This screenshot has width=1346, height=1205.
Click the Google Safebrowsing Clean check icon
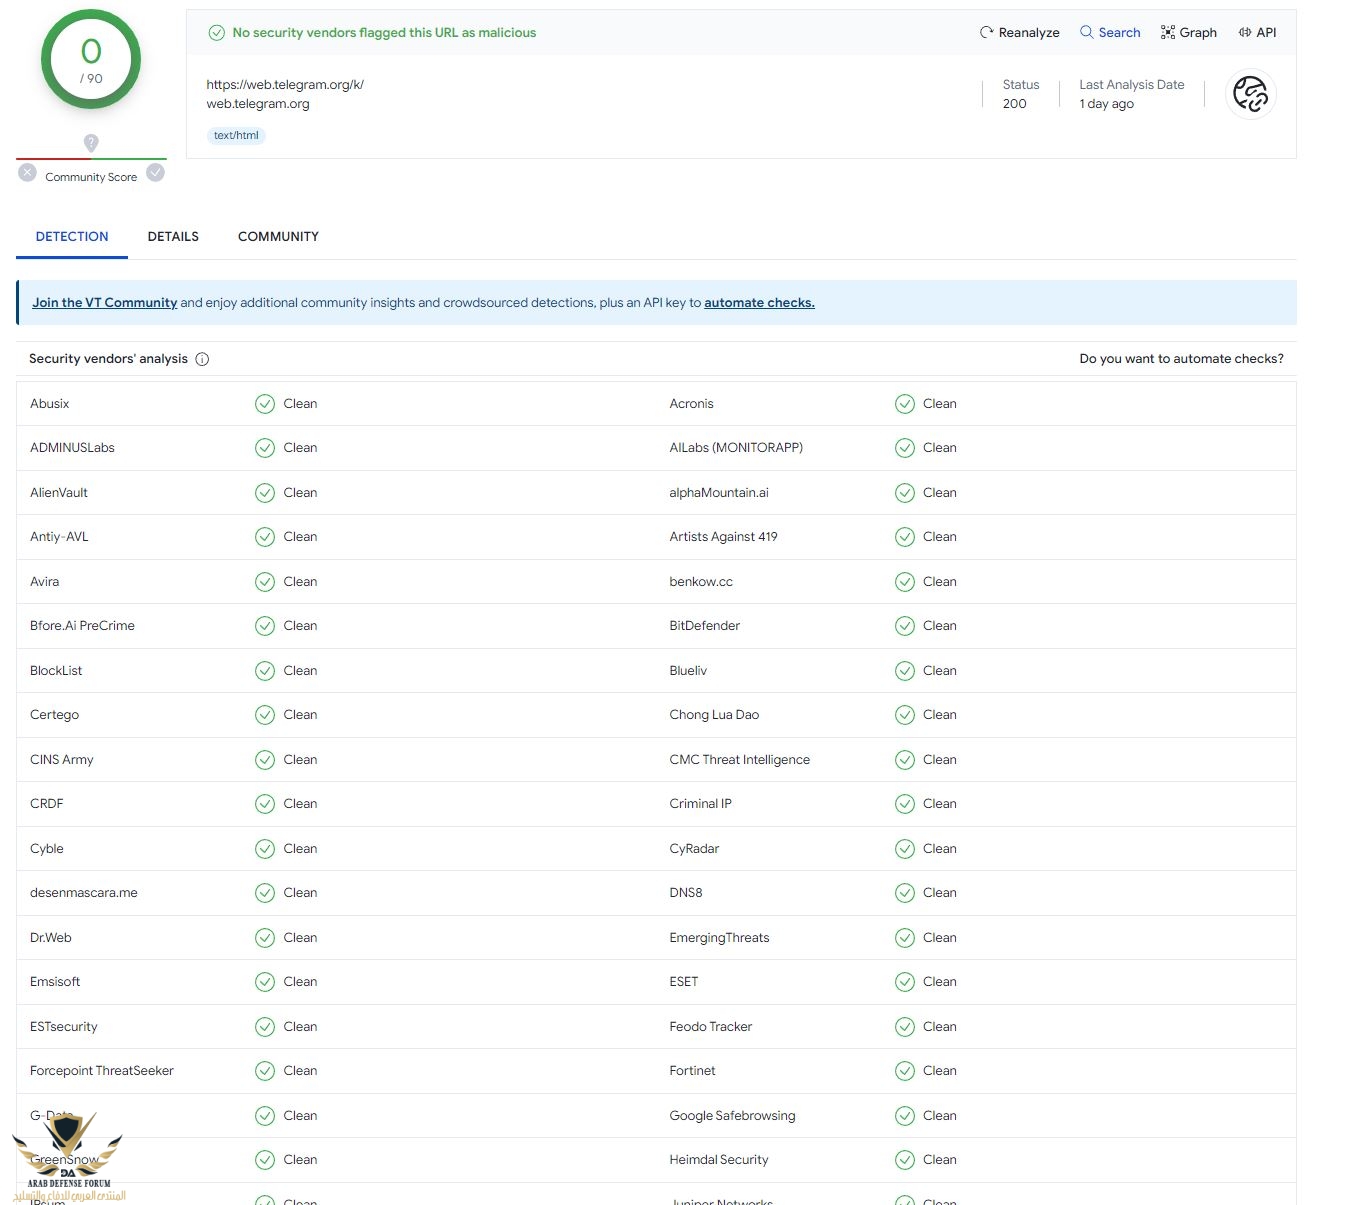pos(905,1116)
